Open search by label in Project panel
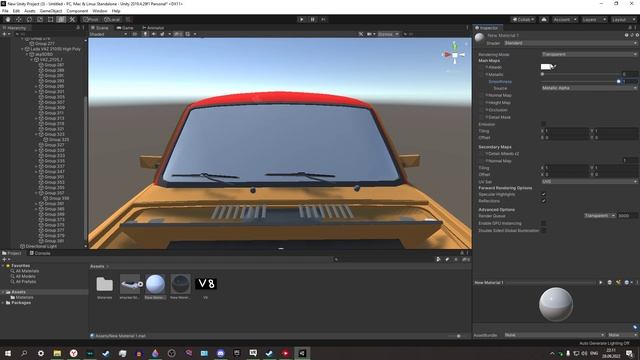Screen dimensions: 640x360 coord(447,259)
